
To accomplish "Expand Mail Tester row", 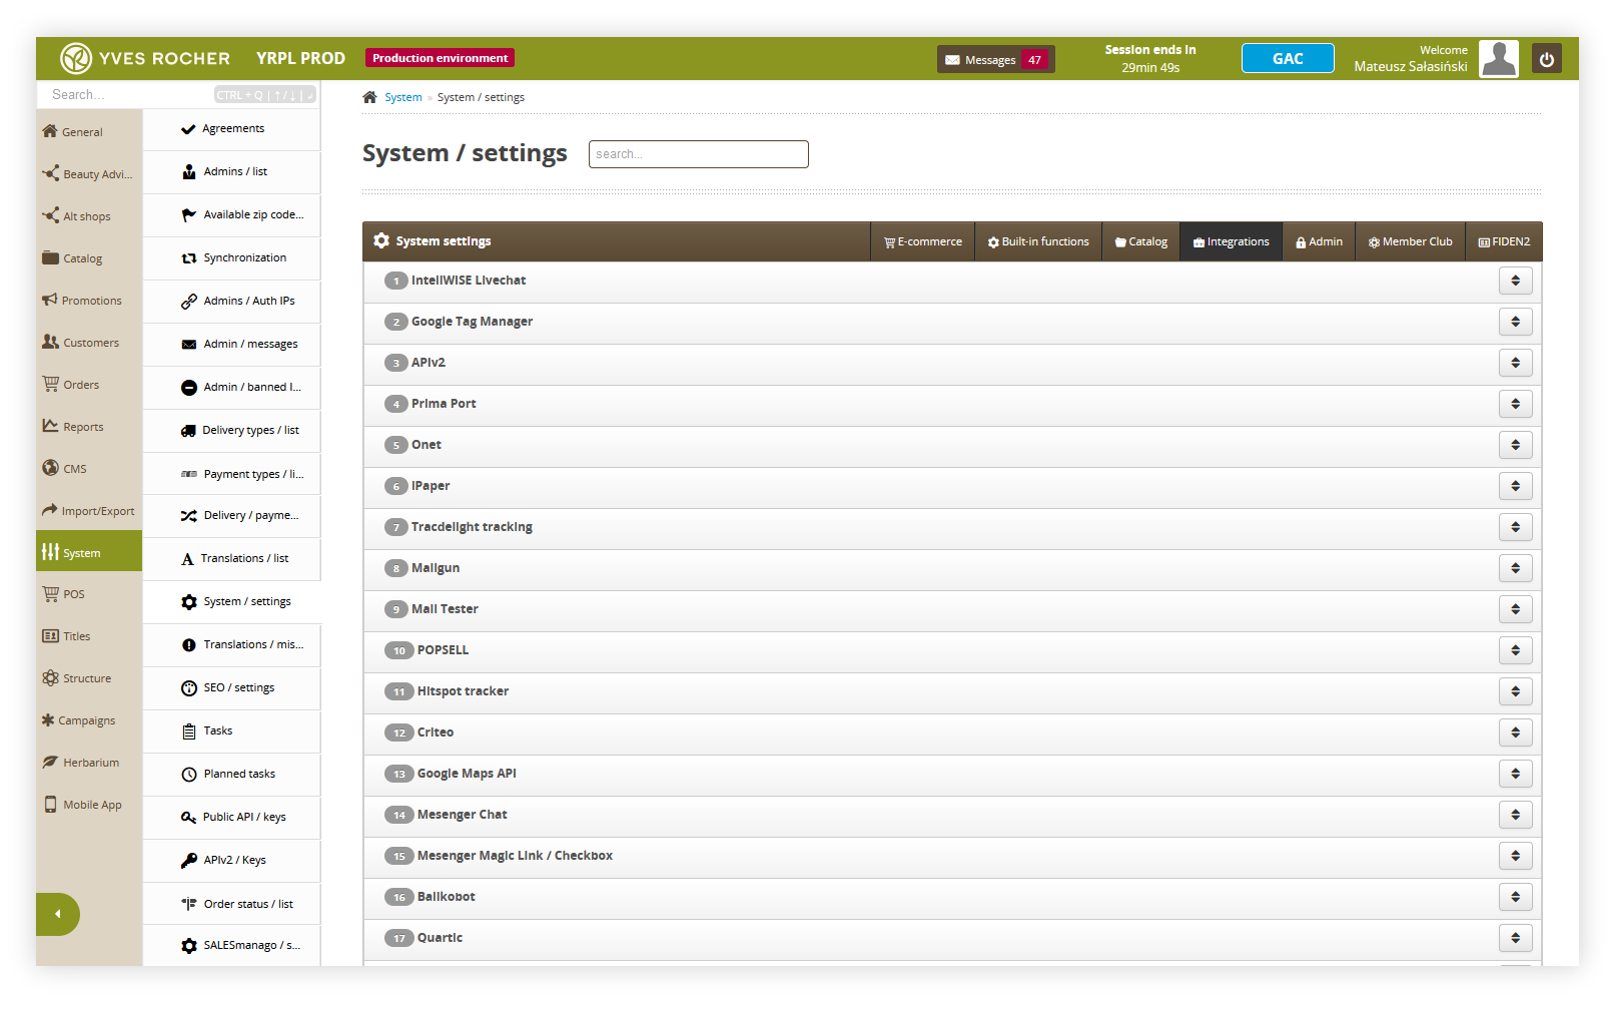I will (x=1515, y=609).
